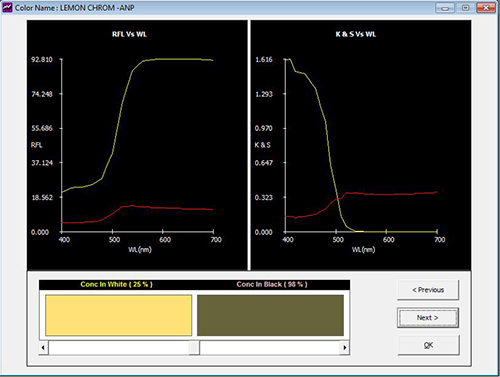This screenshot has width=500, height=377.
Task: Click the 'Conc In White ( 25 % )' label
Action: 116,284
